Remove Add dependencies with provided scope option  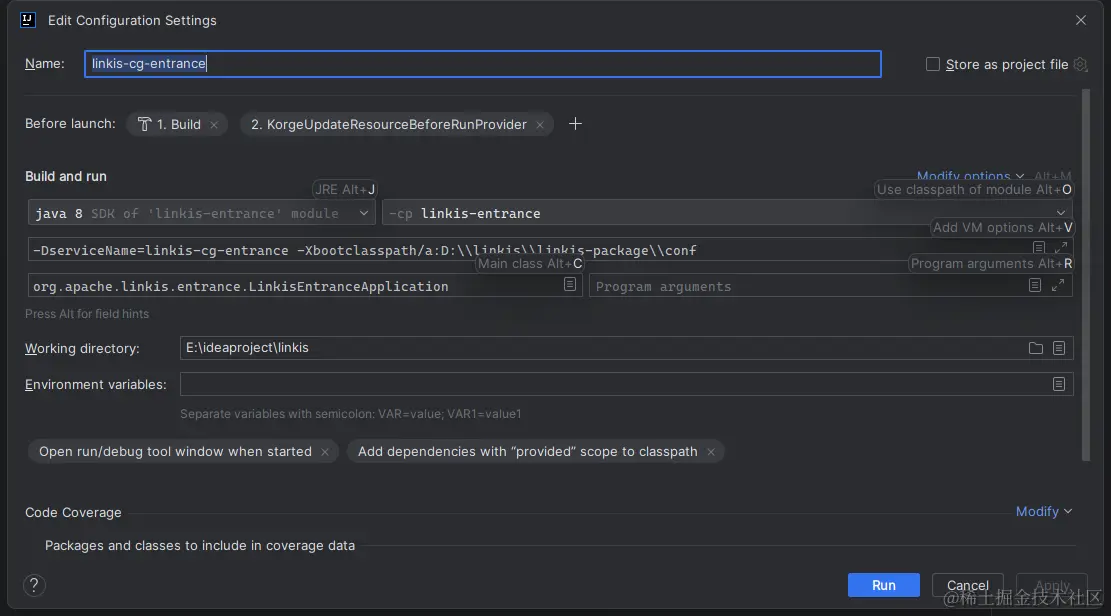point(711,452)
